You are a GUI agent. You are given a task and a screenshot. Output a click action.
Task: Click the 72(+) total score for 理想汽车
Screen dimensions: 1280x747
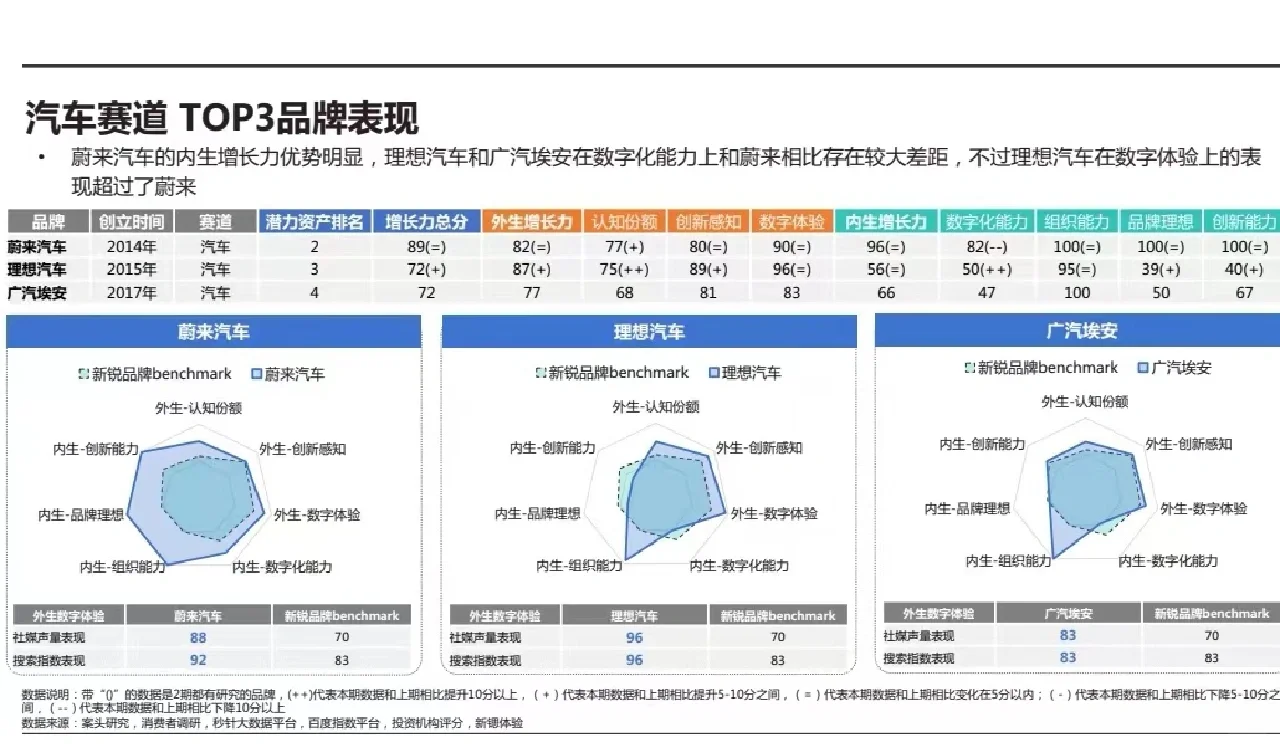pyautogui.click(x=427, y=270)
